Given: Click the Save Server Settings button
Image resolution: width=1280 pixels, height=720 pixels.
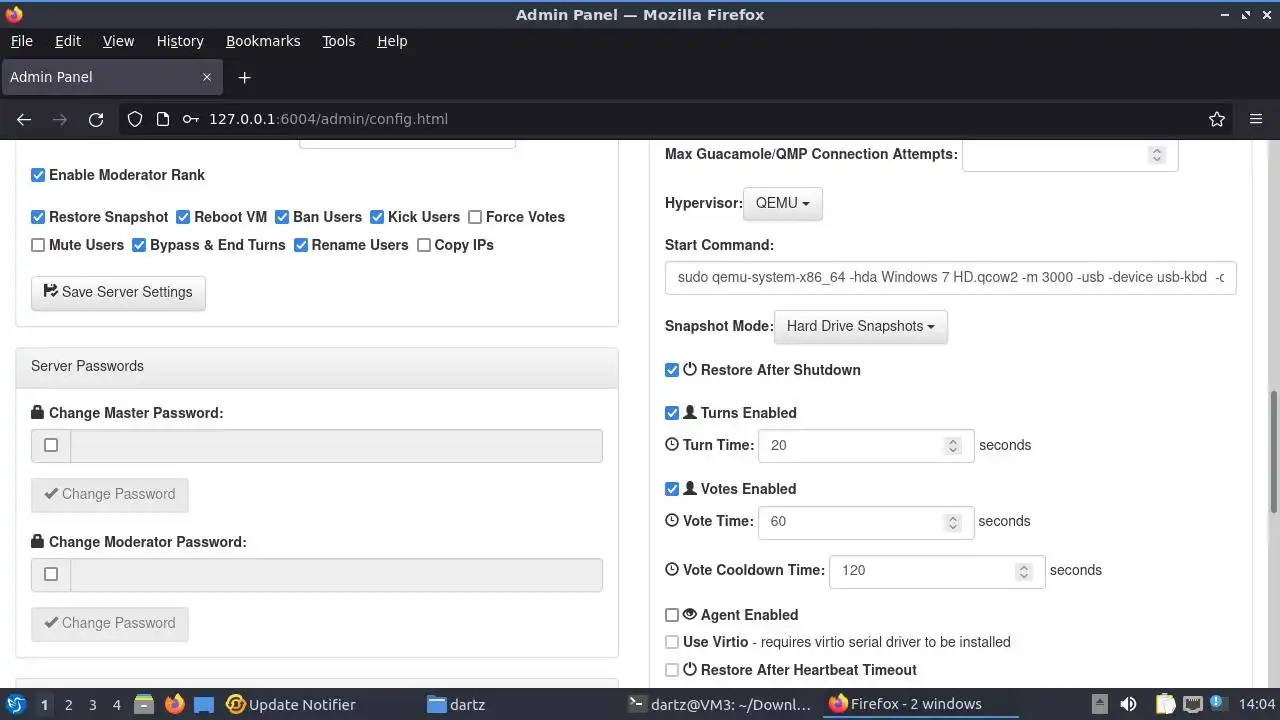Looking at the screenshot, I should (118, 292).
